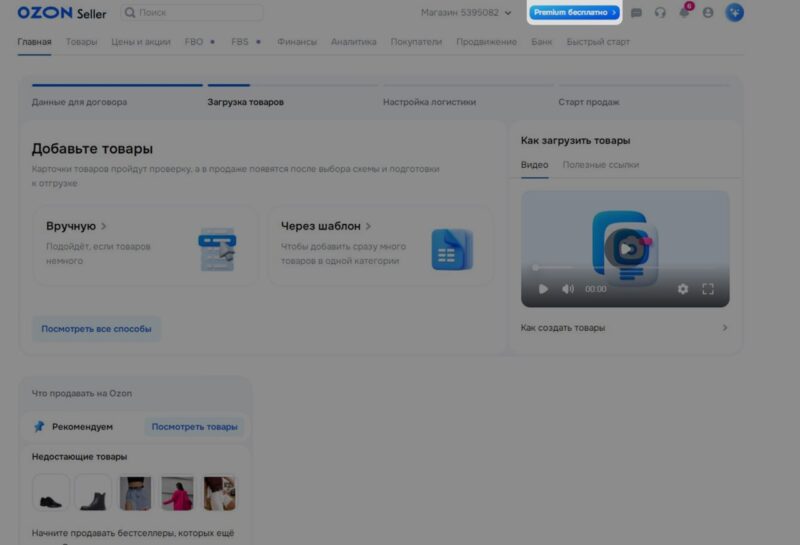800x545 pixels.
Task: Open the FBO tab
Action: [194, 42]
